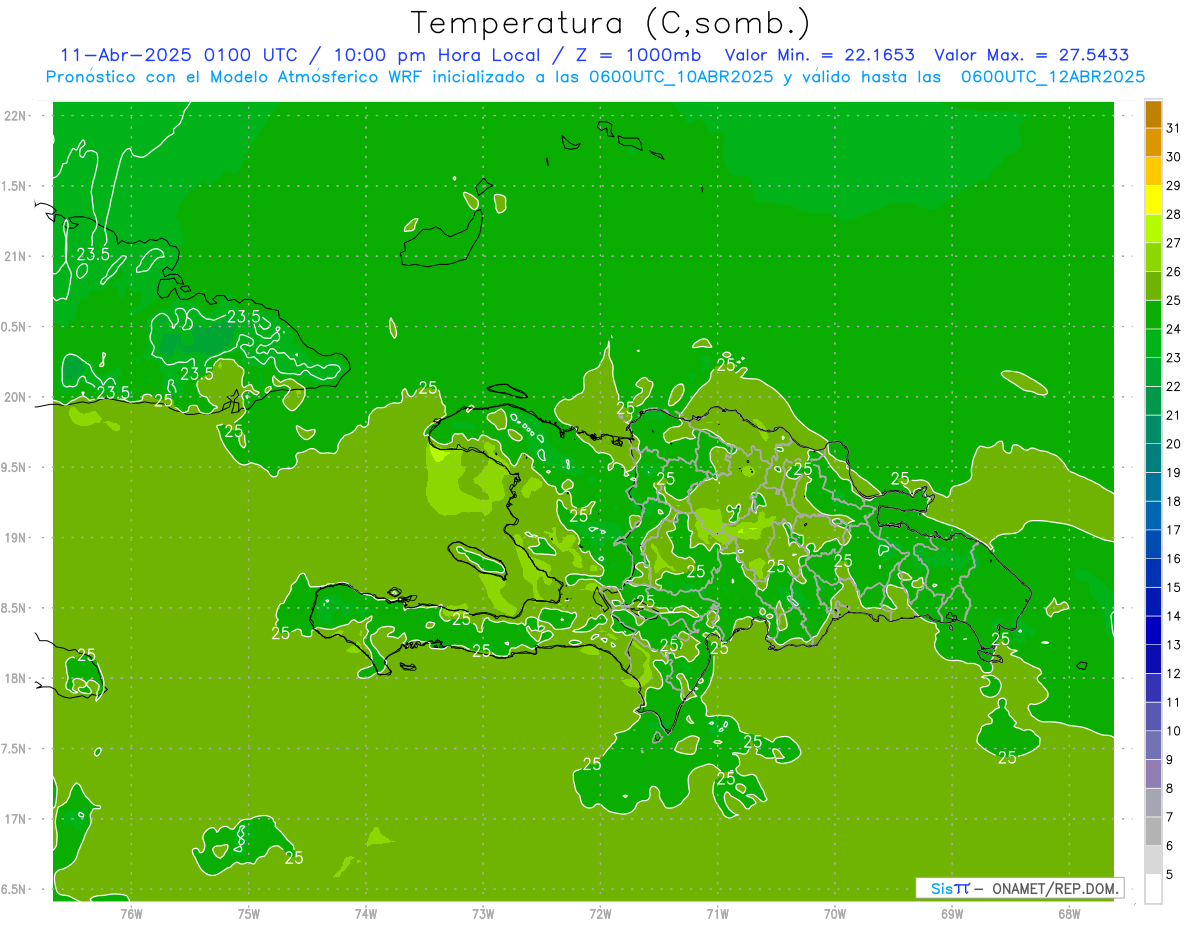The image size is (1200, 927).
Task: Click the 22N latitude label
Action: (16, 116)
